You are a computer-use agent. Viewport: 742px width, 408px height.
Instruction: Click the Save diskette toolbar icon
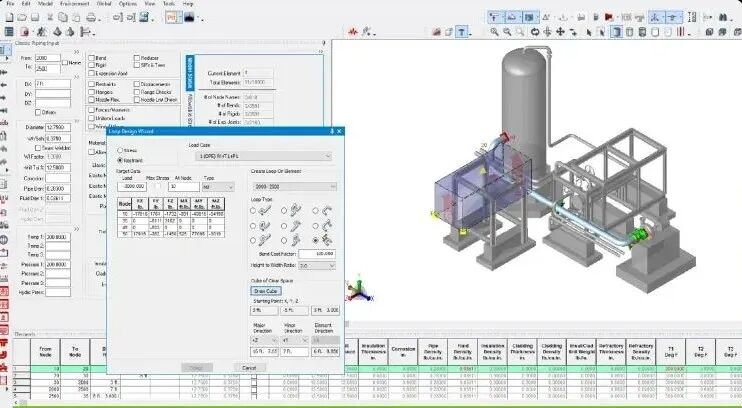[35, 18]
